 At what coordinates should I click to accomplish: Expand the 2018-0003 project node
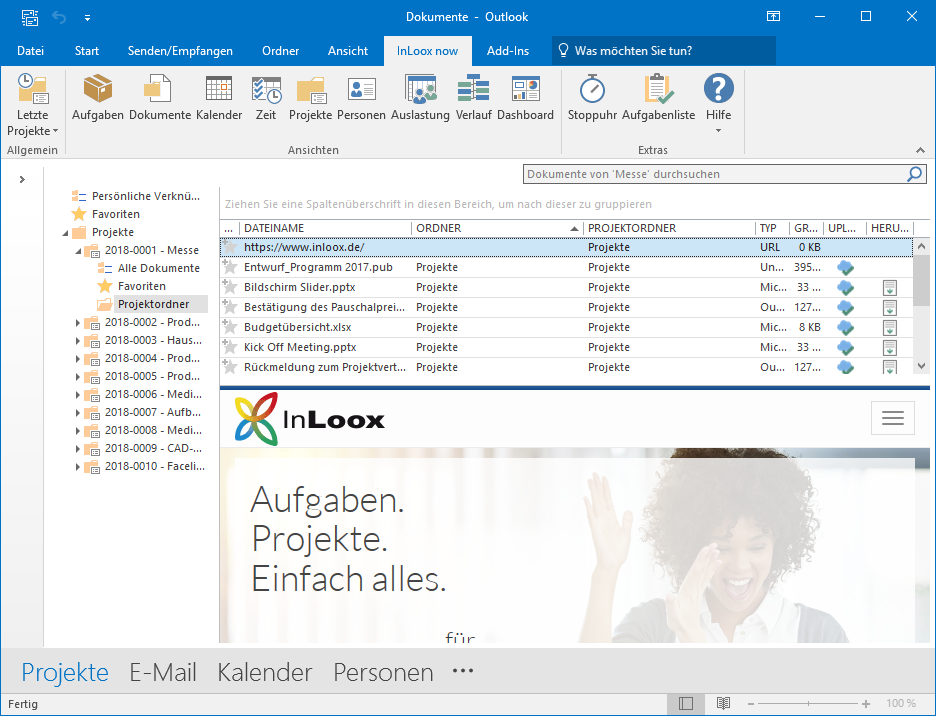pyautogui.click(x=78, y=341)
